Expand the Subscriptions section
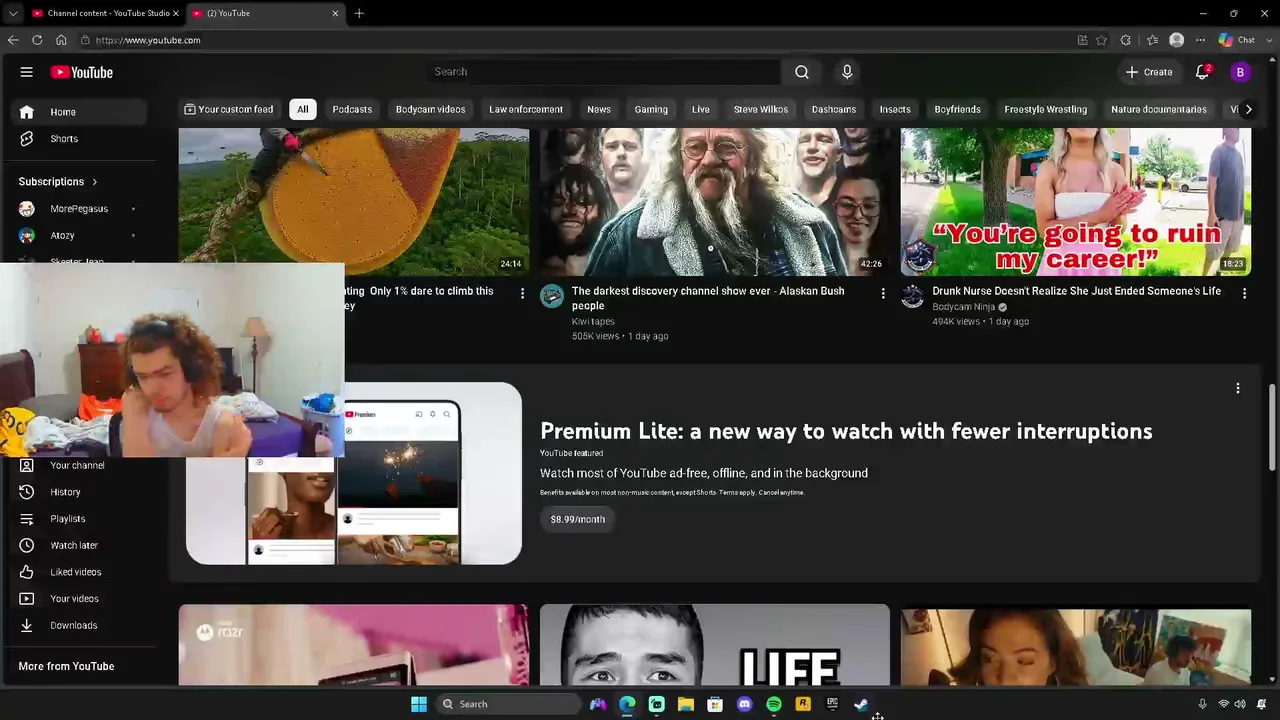This screenshot has width=1280, height=720. [58, 182]
